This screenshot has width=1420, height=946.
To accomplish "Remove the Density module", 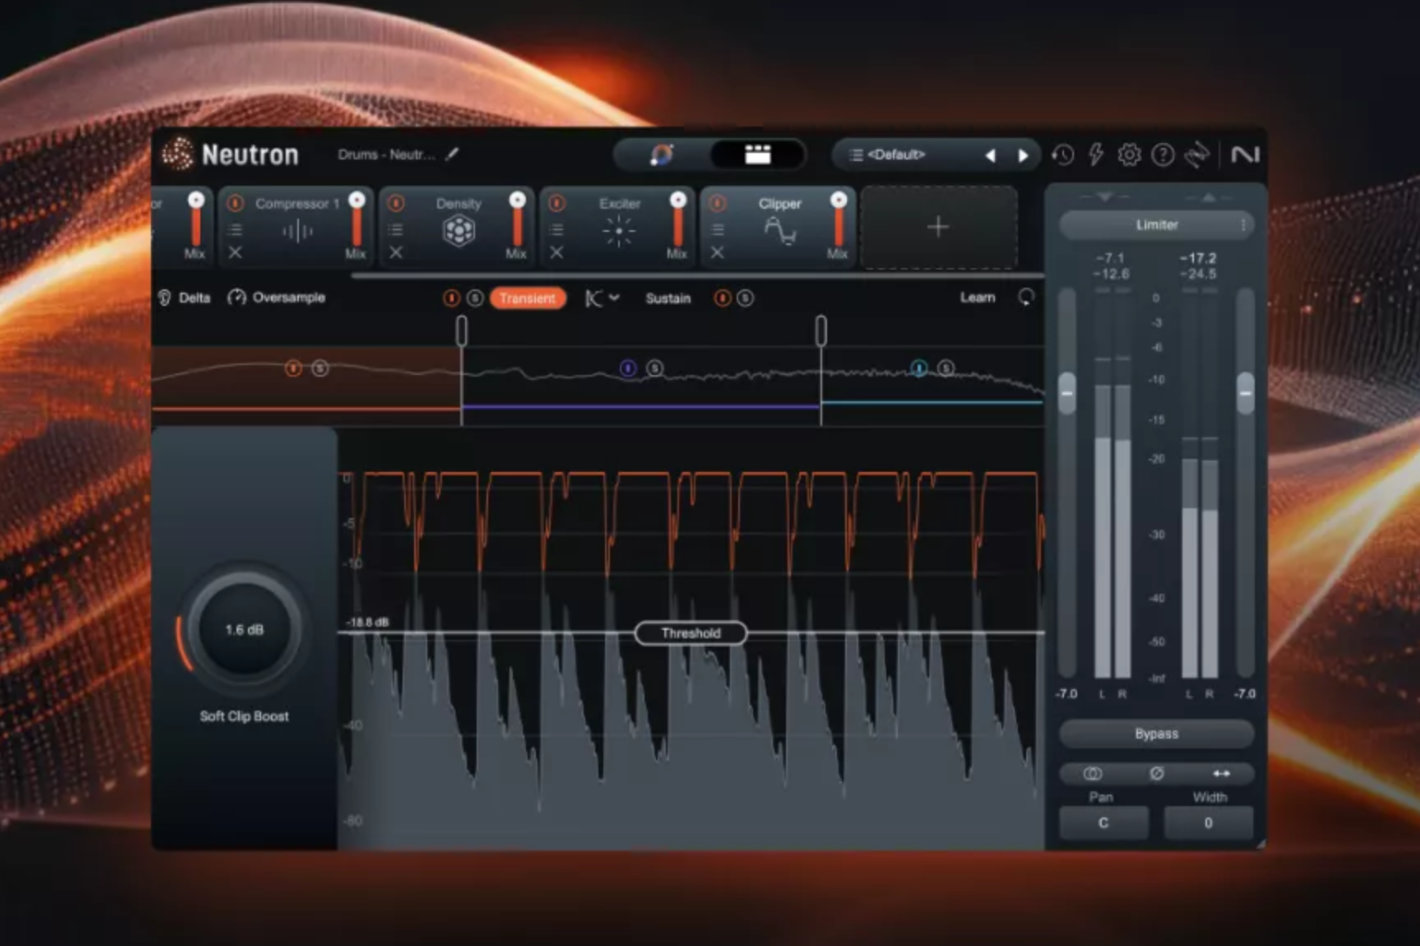I will pos(396,253).
